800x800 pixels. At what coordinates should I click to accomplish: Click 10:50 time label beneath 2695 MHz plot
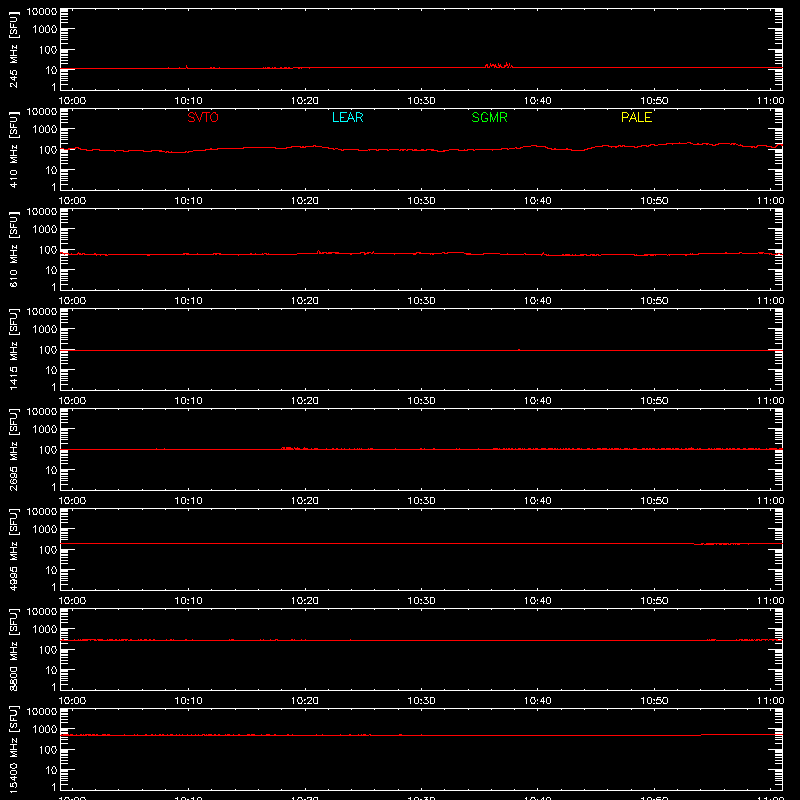[654, 501]
